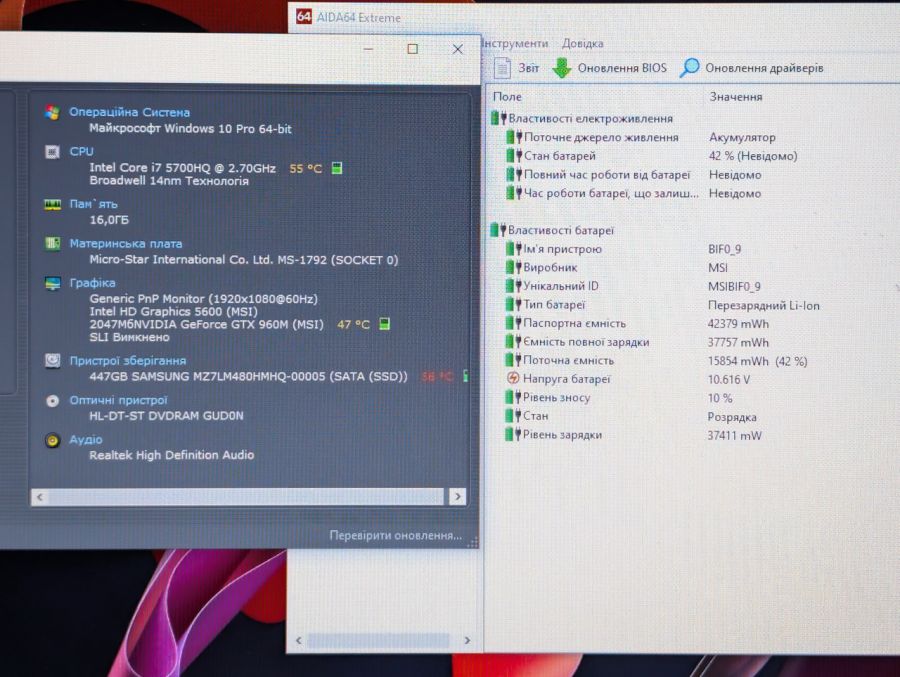Click the Пристрої зберігання disk icon
The width and height of the screenshot is (900, 677).
[x=52, y=361]
